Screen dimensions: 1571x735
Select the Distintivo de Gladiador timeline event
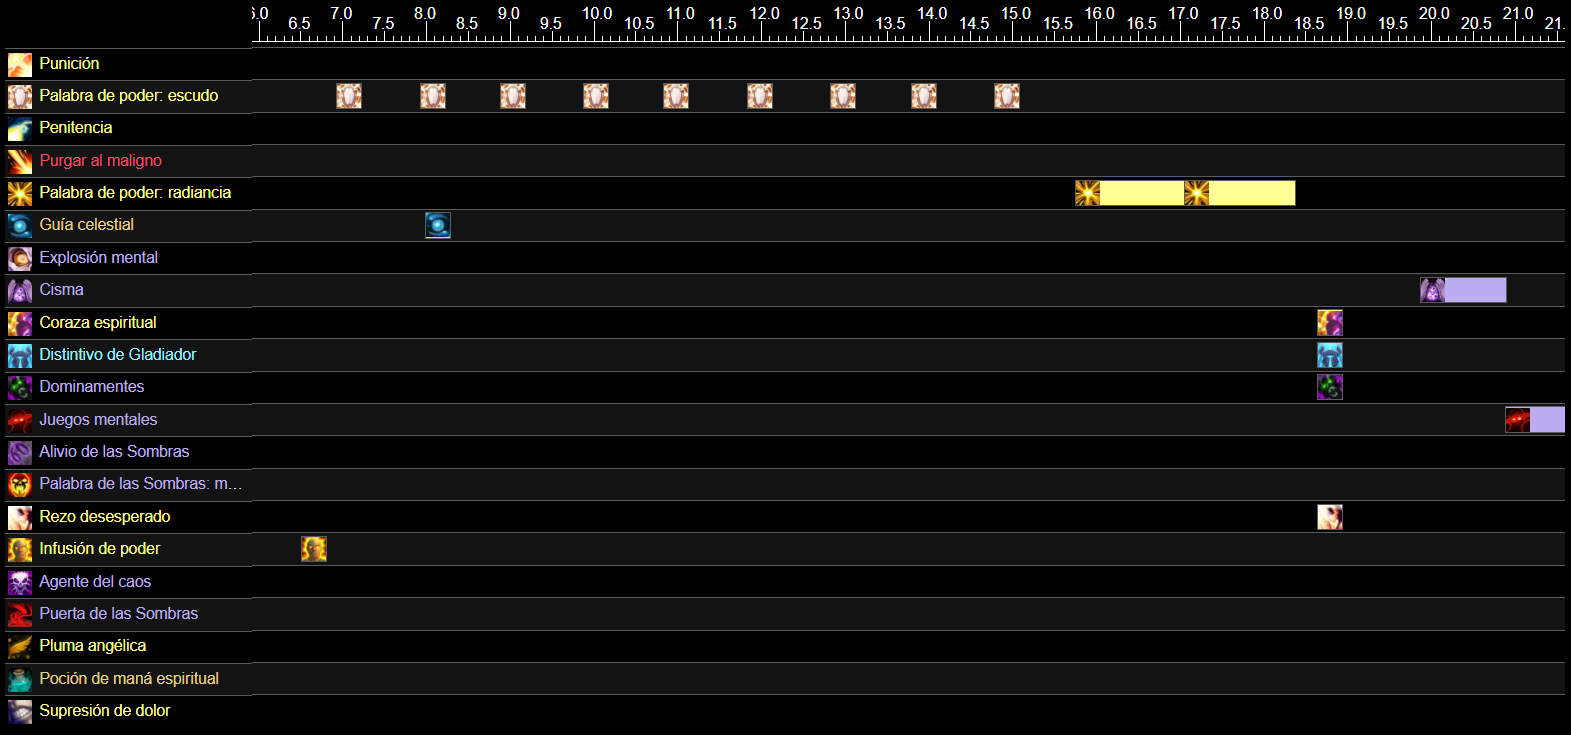tap(1330, 355)
